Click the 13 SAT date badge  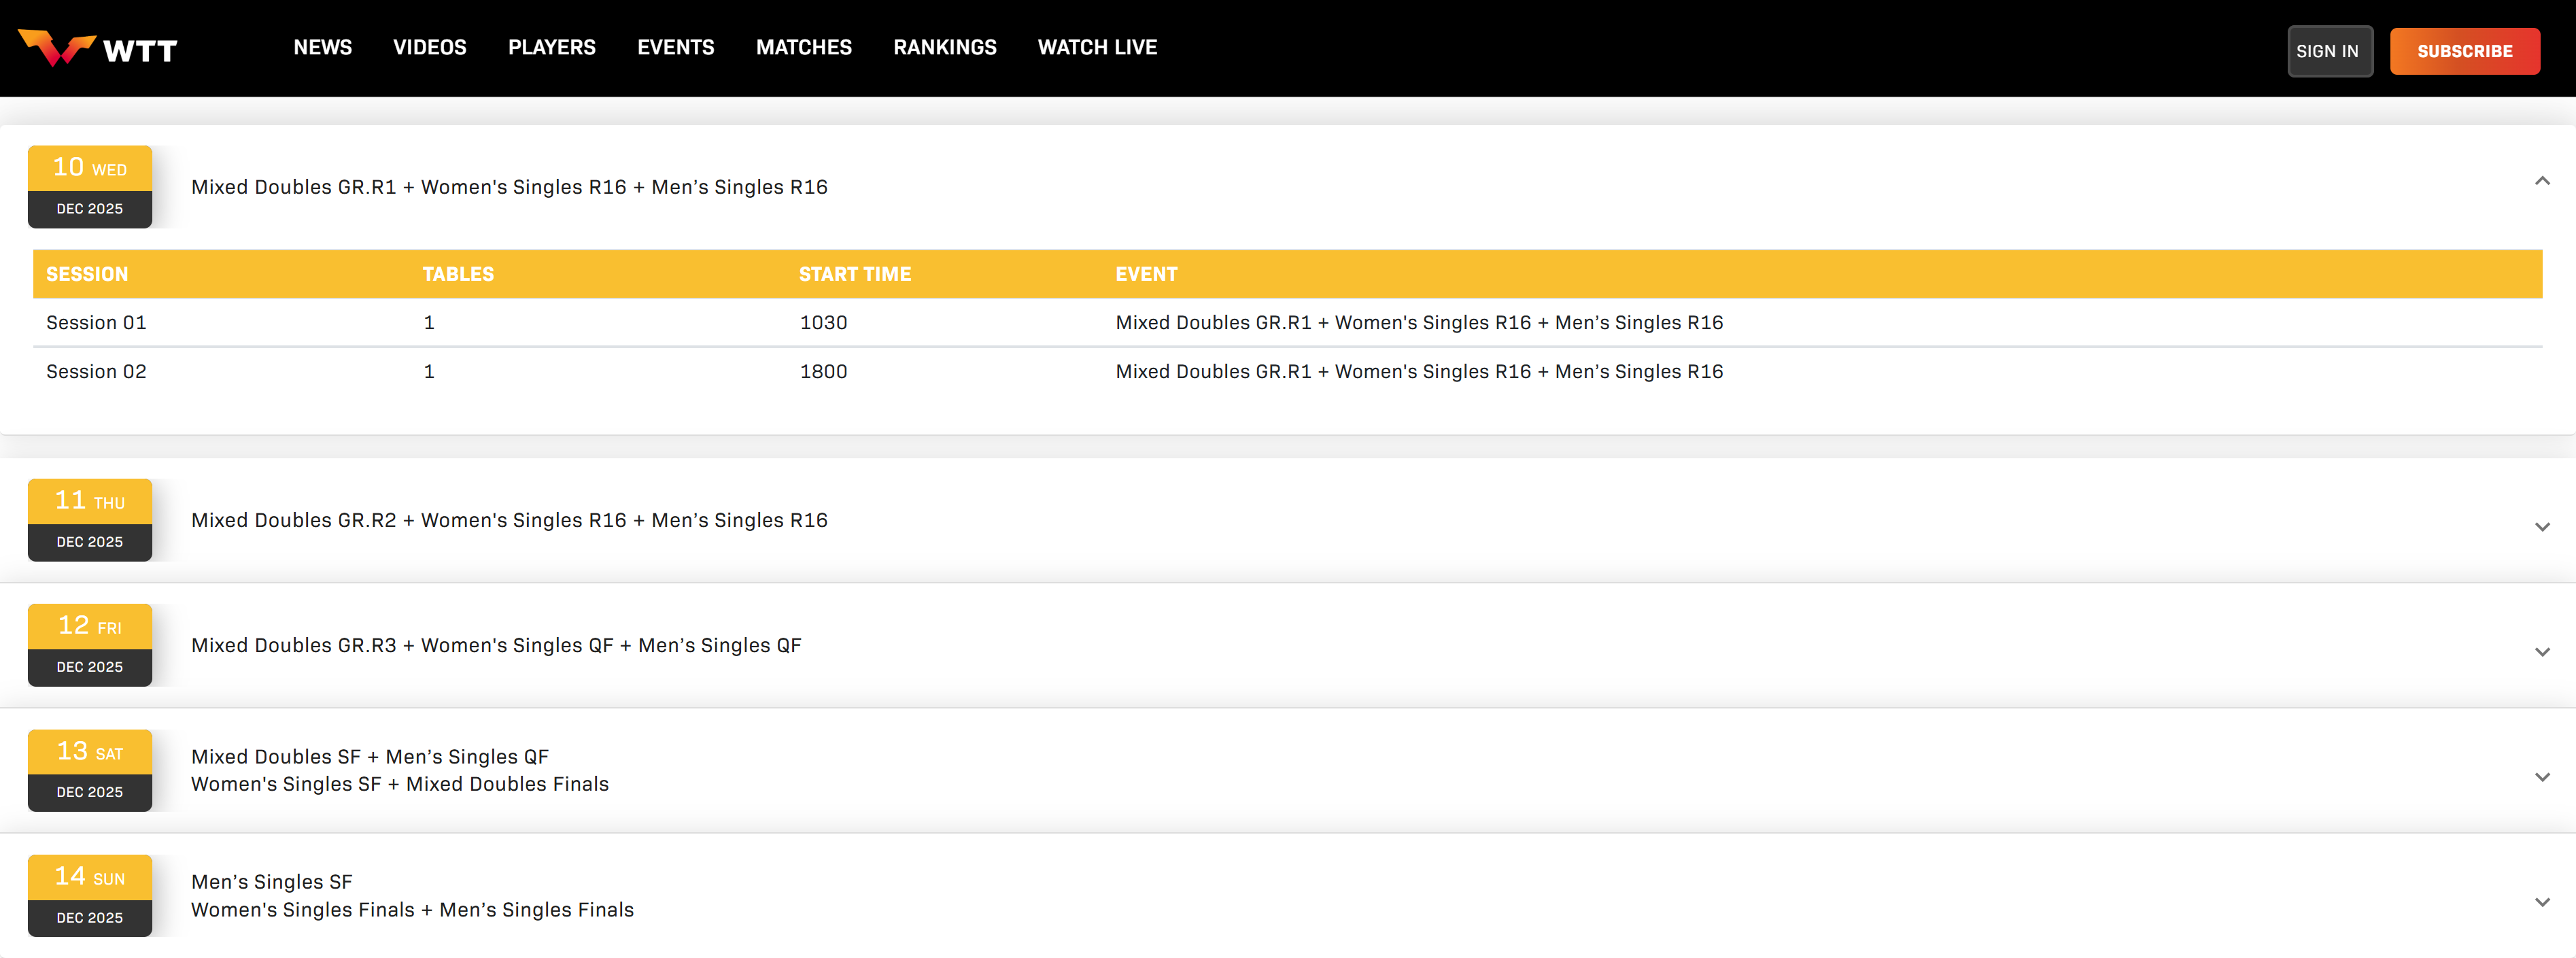[90, 770]
